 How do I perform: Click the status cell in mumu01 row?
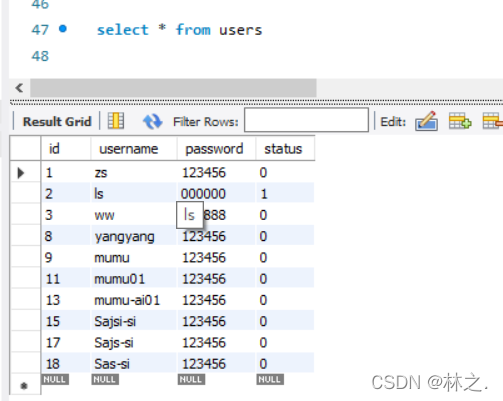(x=285, y=279)
